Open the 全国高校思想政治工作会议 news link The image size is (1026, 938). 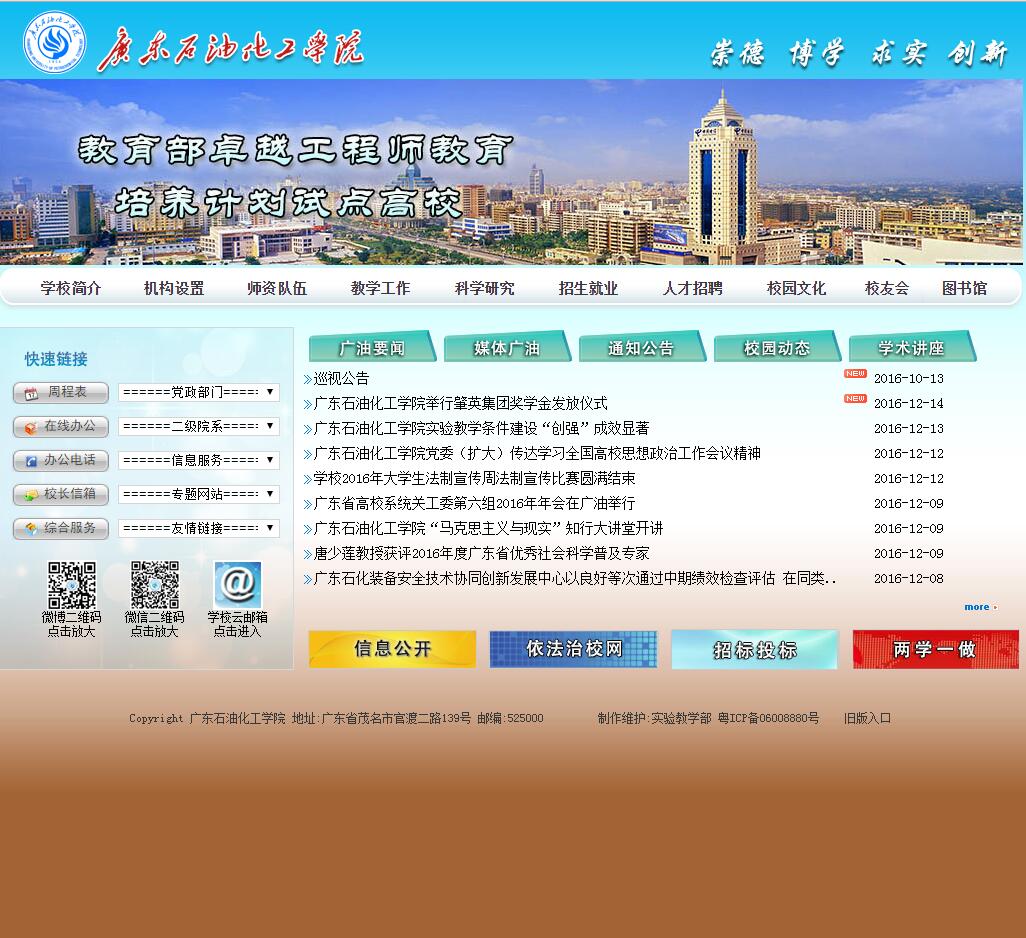click(537, 453)
